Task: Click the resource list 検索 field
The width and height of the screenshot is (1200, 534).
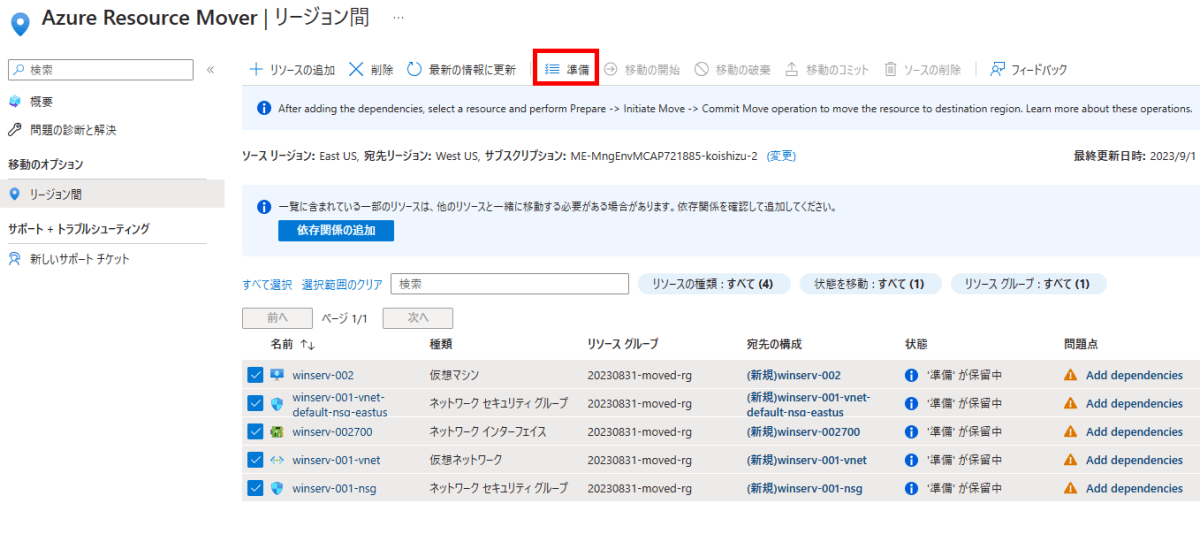Action: point(509,284)
